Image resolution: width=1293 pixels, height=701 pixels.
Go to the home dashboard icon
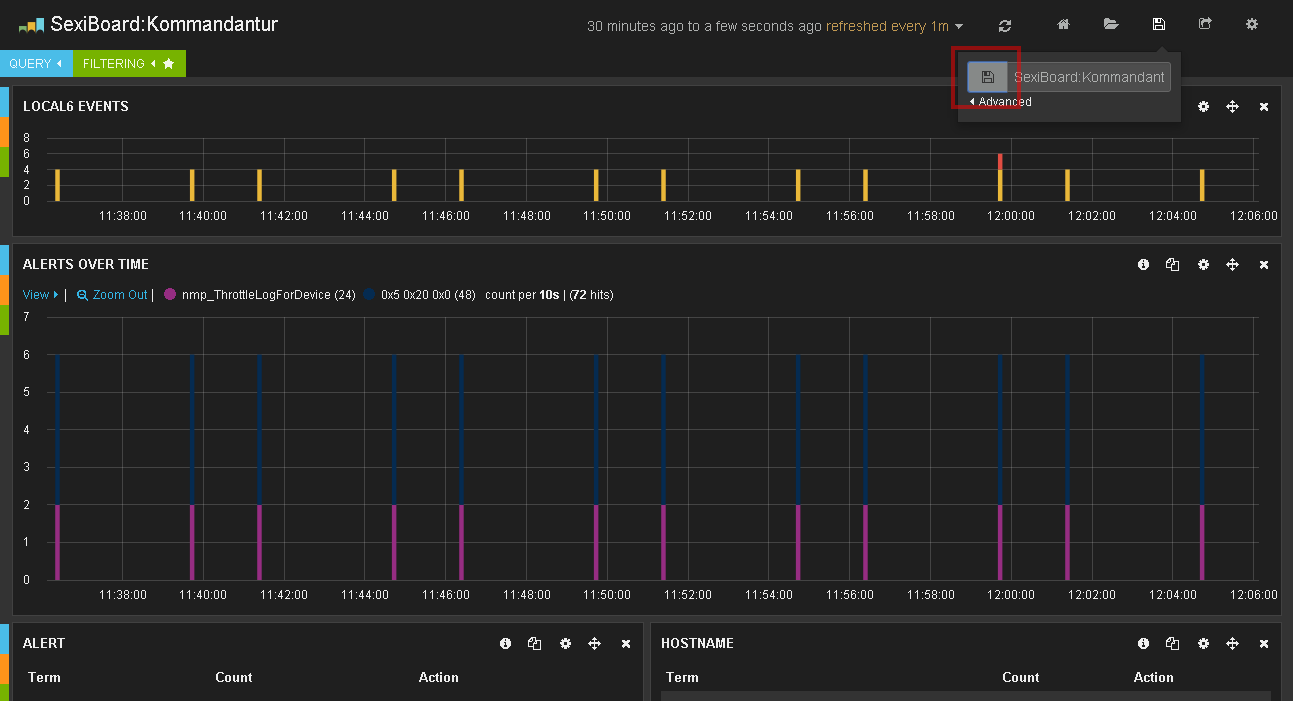pos(1064,24)
